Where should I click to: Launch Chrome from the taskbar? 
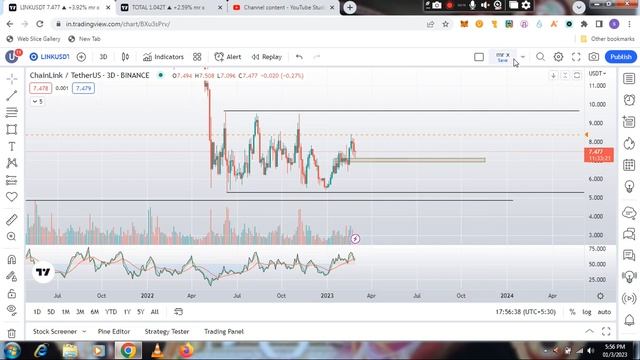[x=128, y=351]
